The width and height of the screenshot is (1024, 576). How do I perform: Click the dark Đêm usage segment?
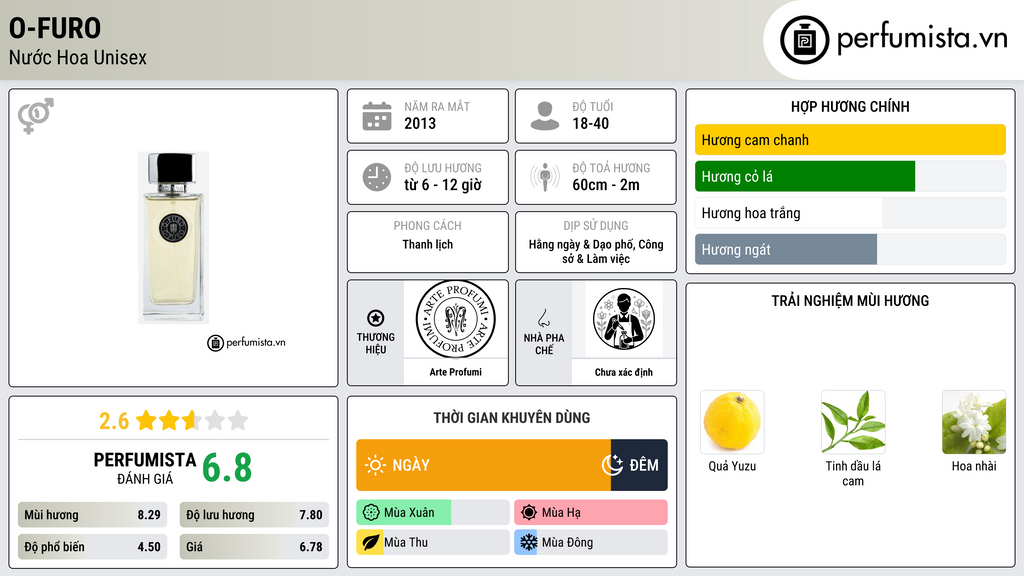pyautogui.click(x=639, y=465)
